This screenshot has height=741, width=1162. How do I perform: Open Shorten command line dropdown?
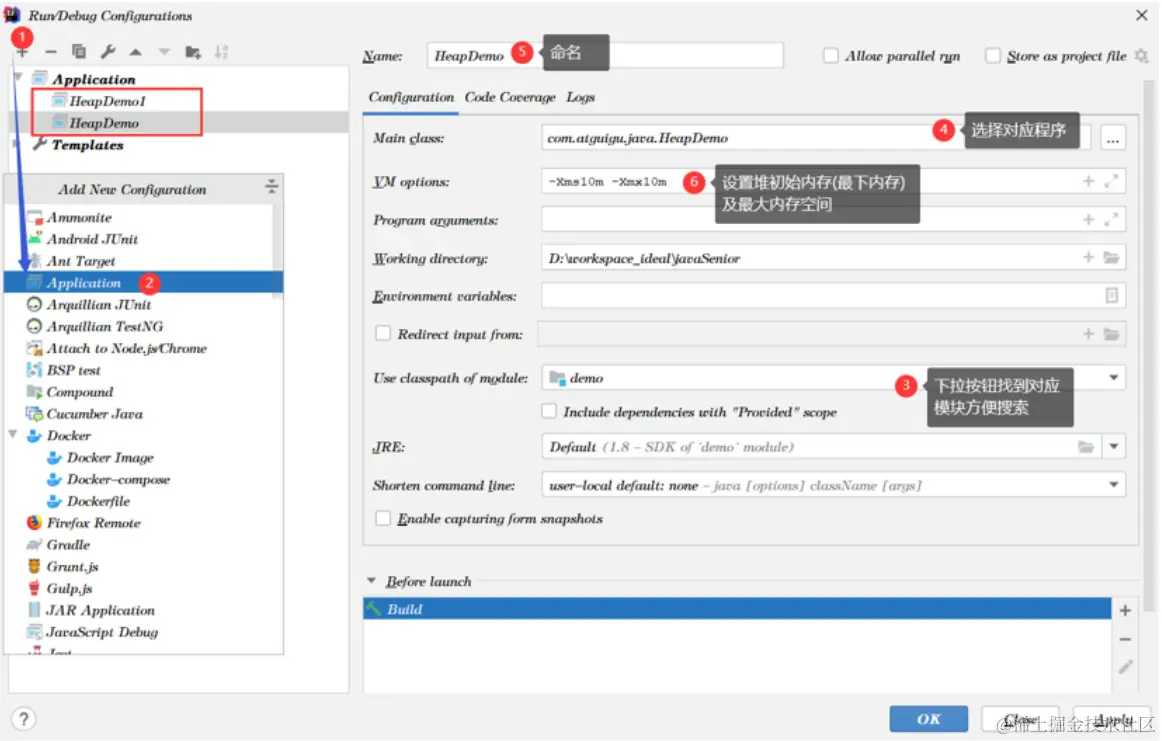[1113, 485]
